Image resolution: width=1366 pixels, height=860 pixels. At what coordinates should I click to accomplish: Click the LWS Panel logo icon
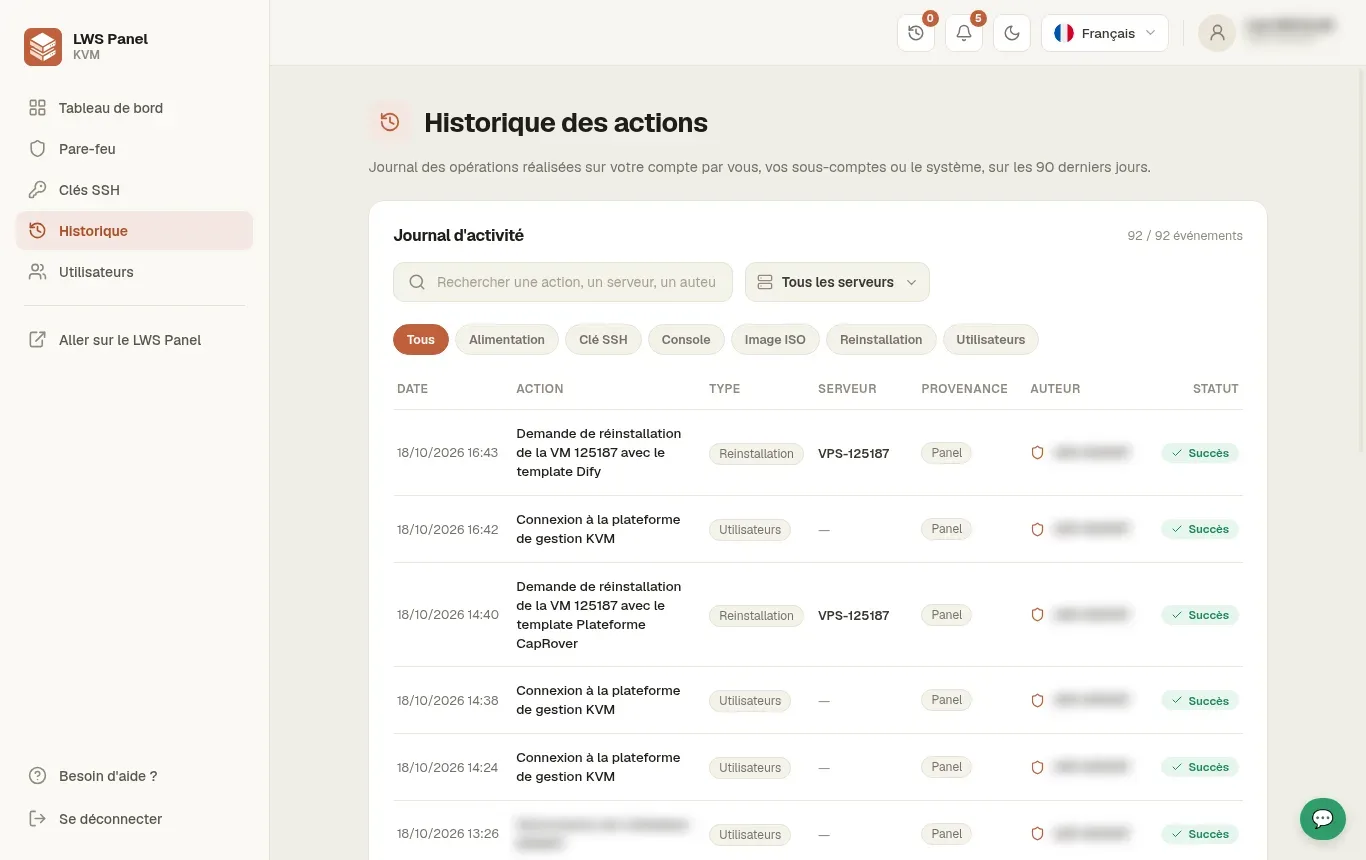click(43, 47)
